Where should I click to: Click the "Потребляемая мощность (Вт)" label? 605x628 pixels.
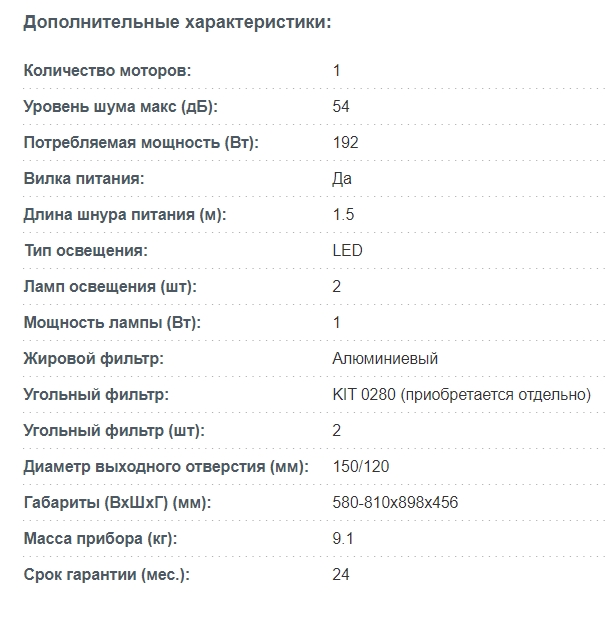point(141,143)
